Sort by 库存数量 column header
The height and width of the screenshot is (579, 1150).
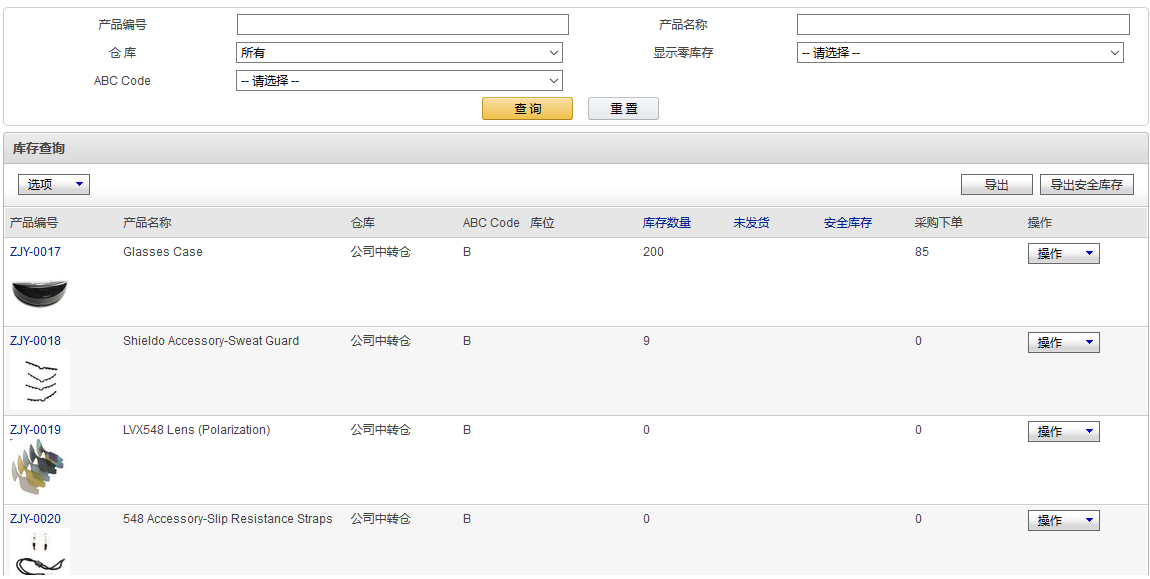666,223
